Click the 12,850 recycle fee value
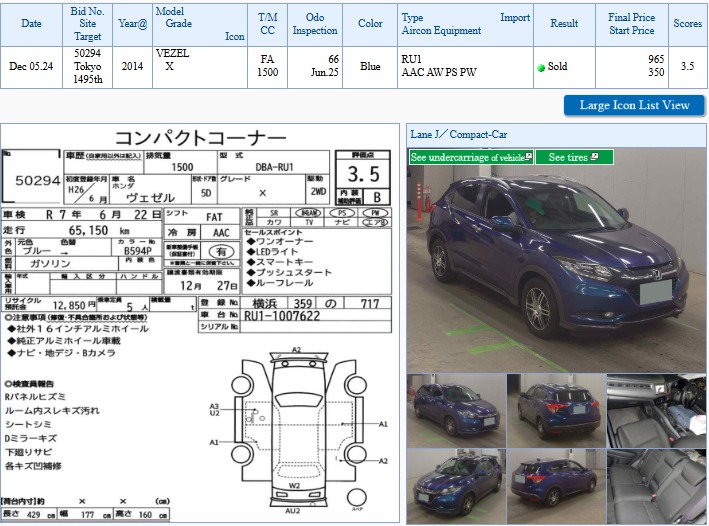709x526 pixels. [69, 305]
